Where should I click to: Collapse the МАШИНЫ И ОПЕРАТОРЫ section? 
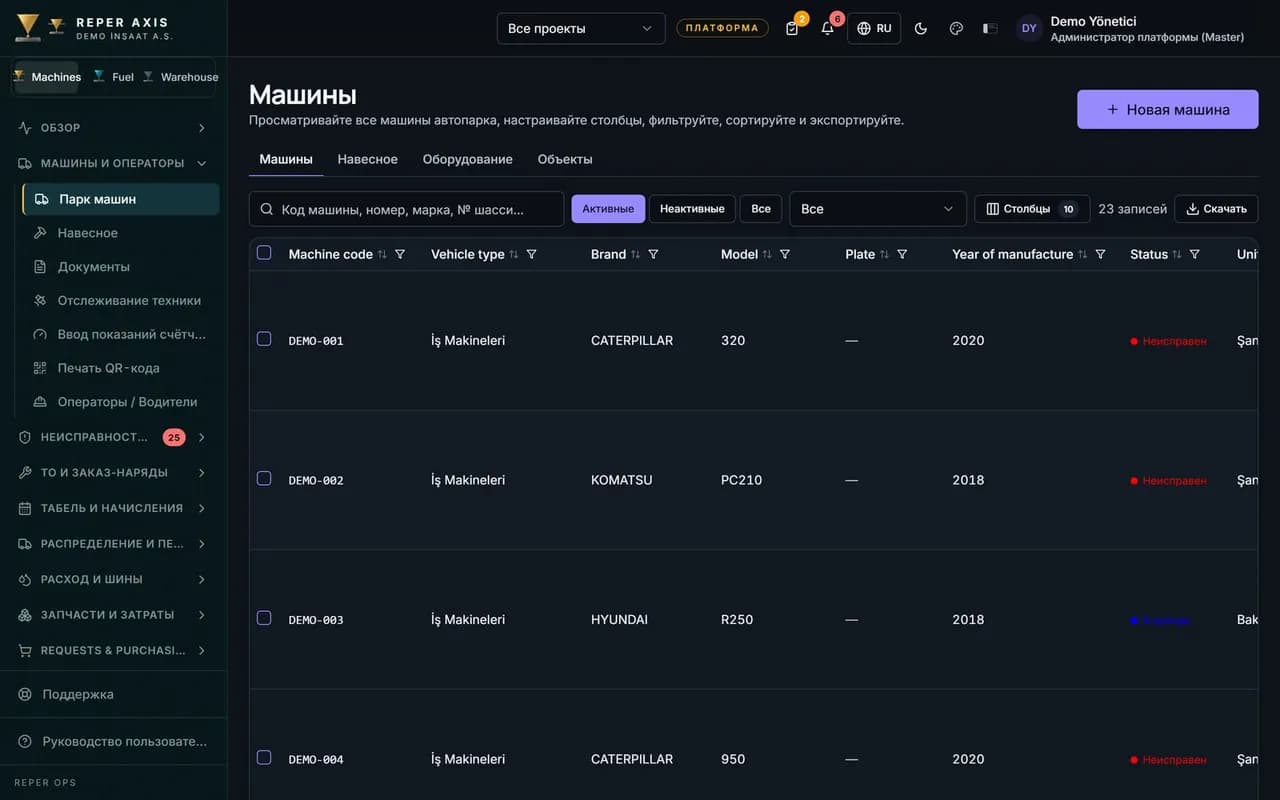coord(113,163)
